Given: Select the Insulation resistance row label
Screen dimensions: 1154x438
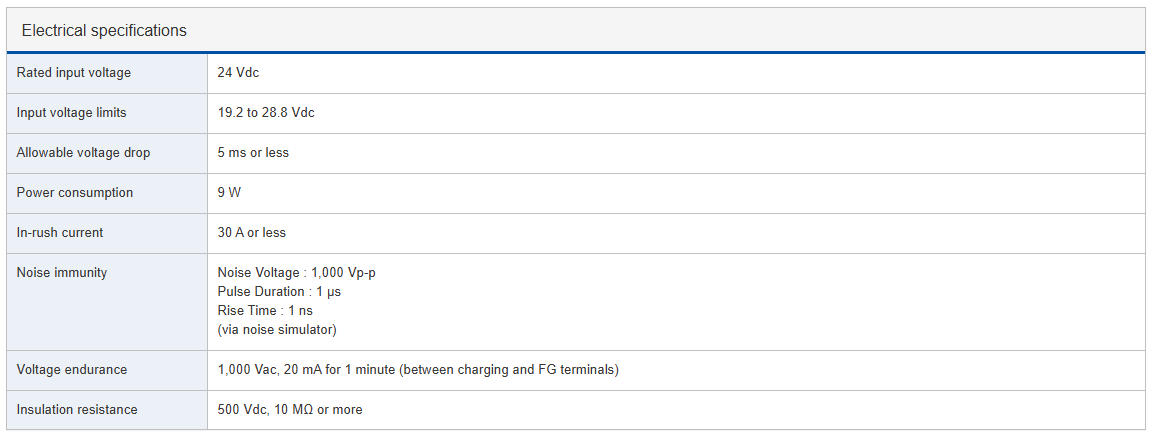Looking at the screenshot, I should [77, 410].
